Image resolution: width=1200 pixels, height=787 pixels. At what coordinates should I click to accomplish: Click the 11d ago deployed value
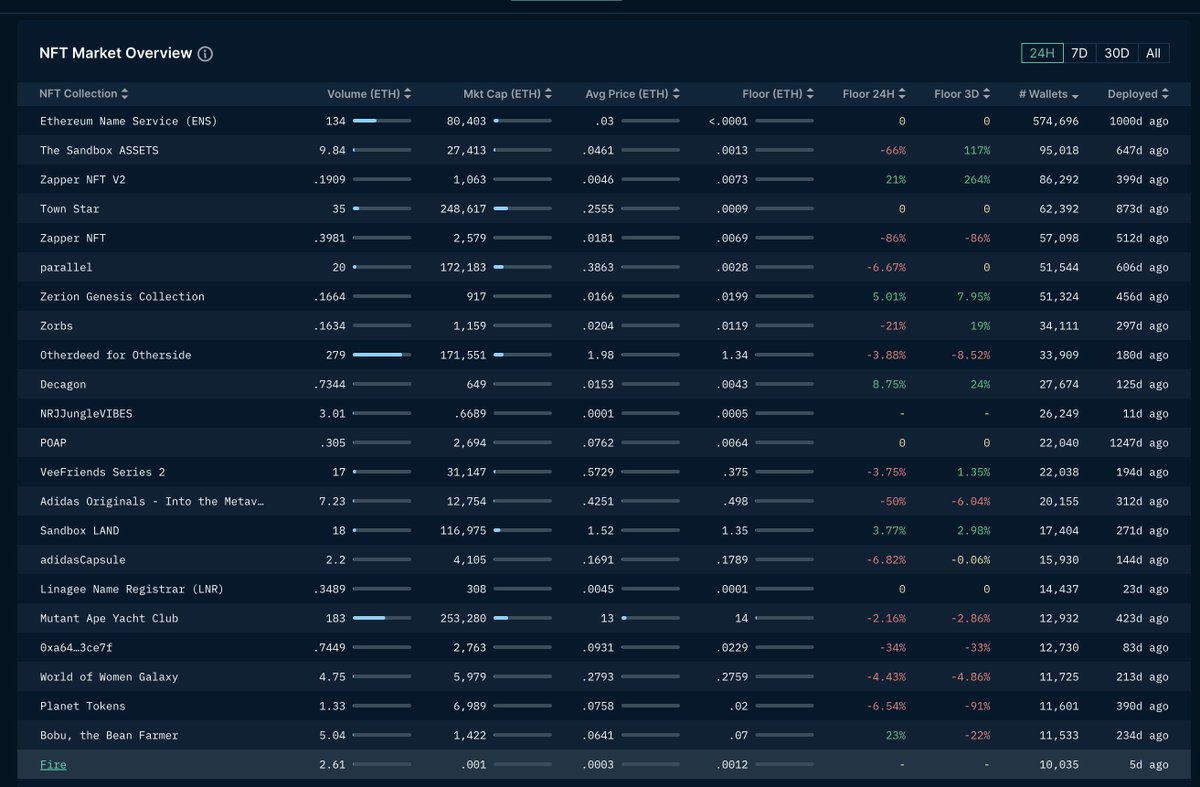[1146, 413]
